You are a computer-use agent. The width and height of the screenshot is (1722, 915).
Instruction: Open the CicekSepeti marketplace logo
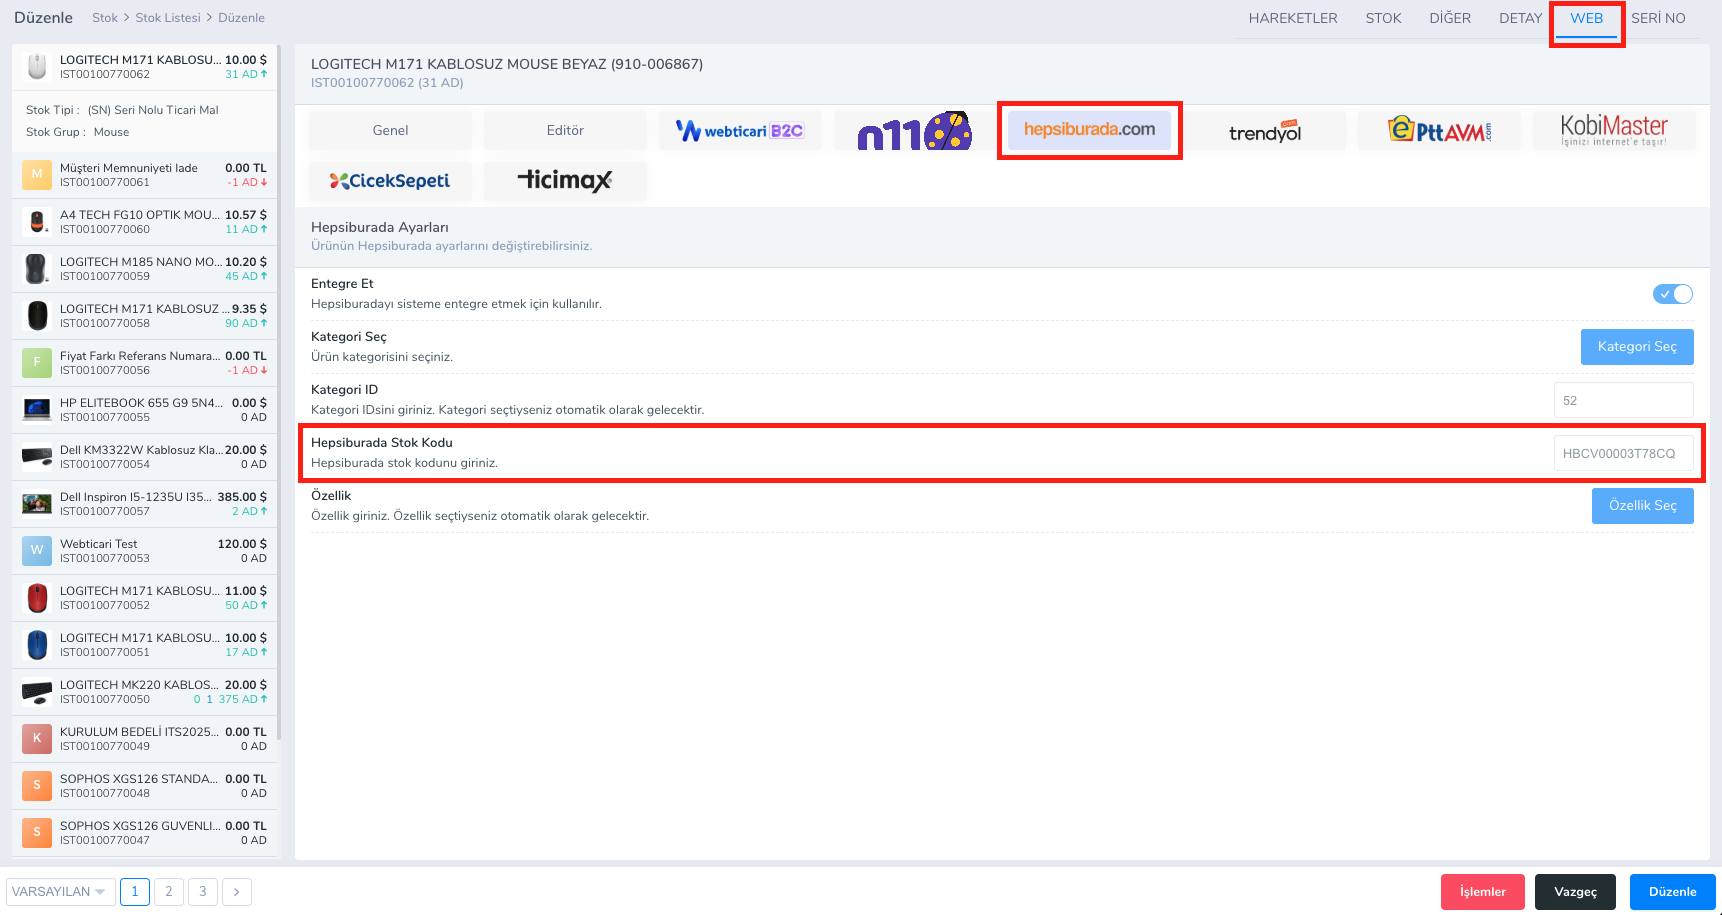pyautogui.click(x=390, y=181)
